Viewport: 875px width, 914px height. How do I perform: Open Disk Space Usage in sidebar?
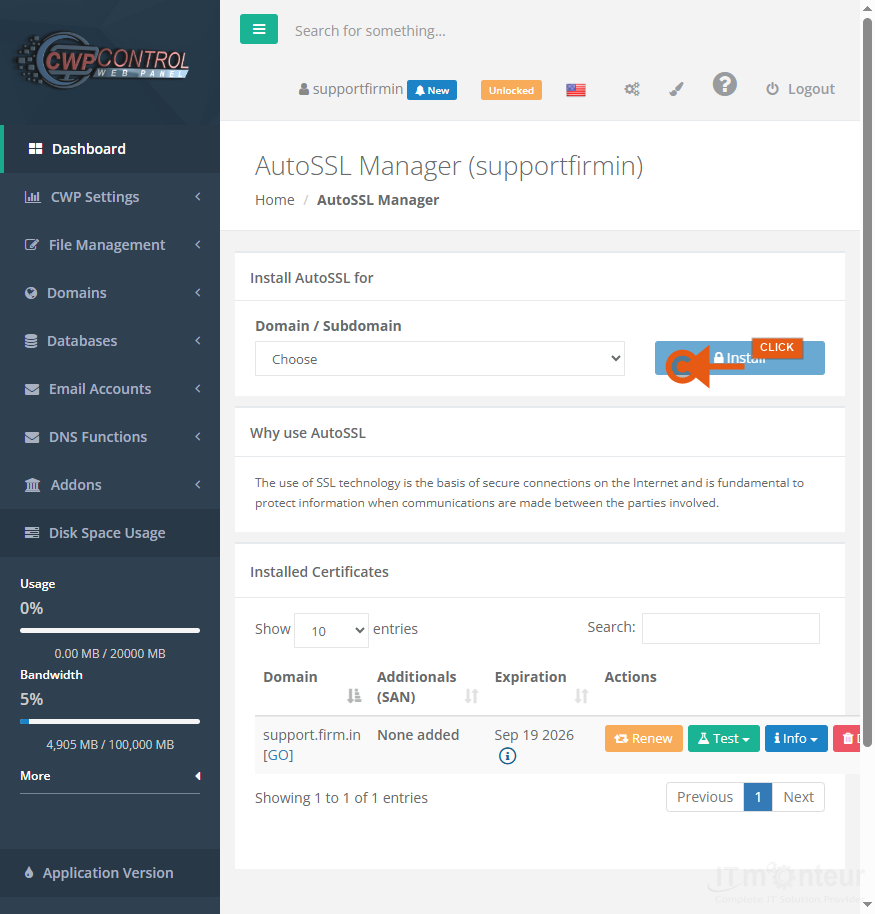(110, 533)
